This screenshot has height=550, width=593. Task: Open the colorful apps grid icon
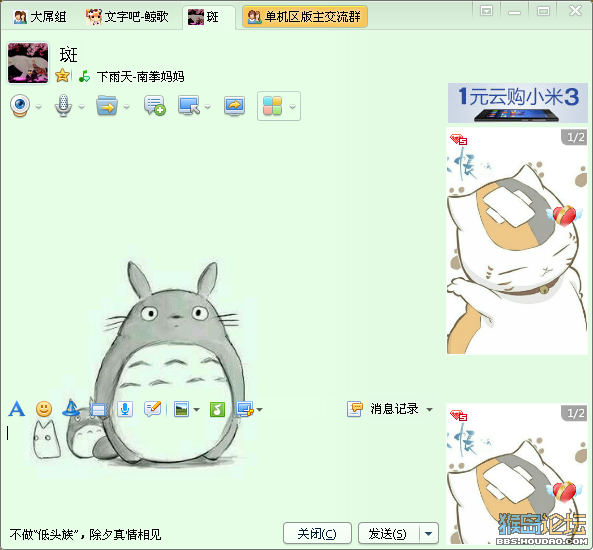coord(273,106)
